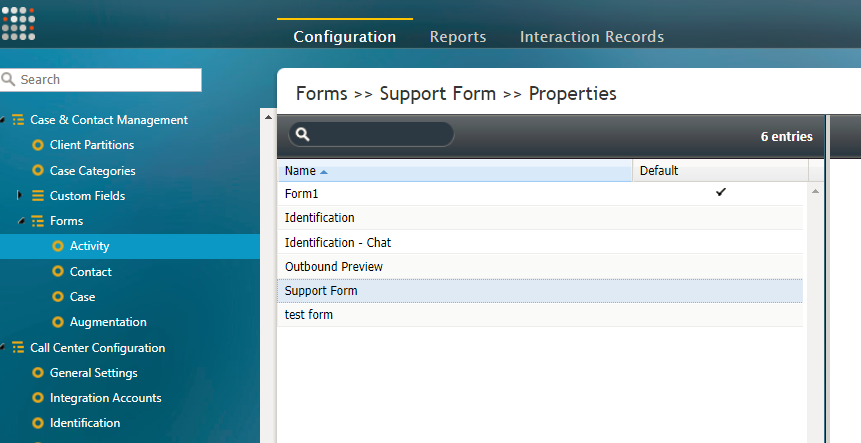
Task: Click the Custom Fields list icon
Action: (38, 195)
